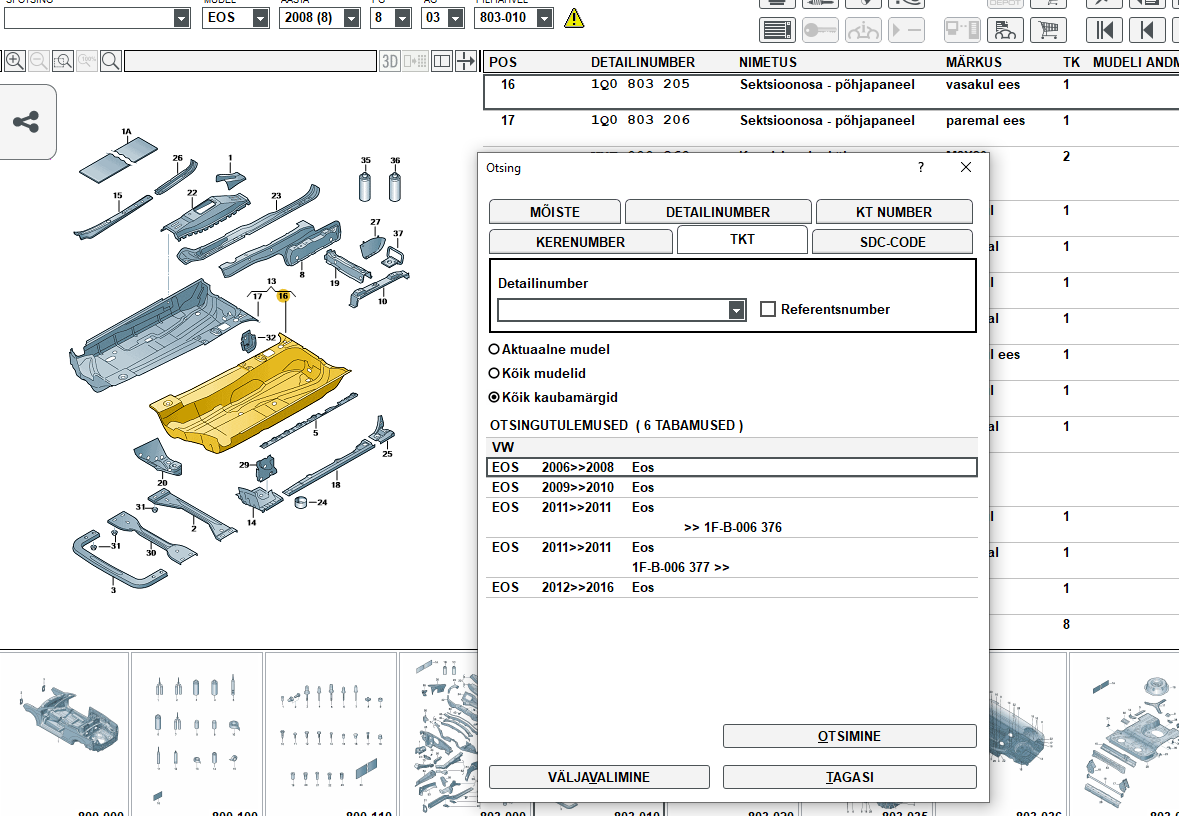Open the EOS model dropdown
The width and height of the screenshot is (1179, 816).
click(260, 18)
